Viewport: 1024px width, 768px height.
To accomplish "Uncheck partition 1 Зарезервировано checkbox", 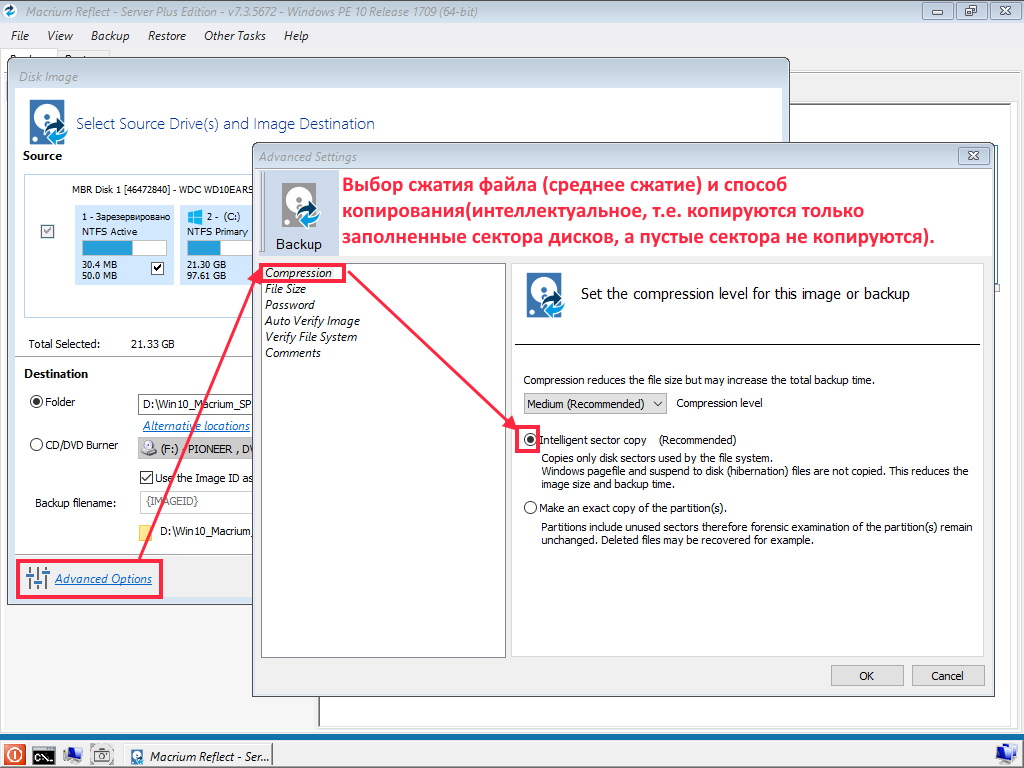I will [157, 268].
